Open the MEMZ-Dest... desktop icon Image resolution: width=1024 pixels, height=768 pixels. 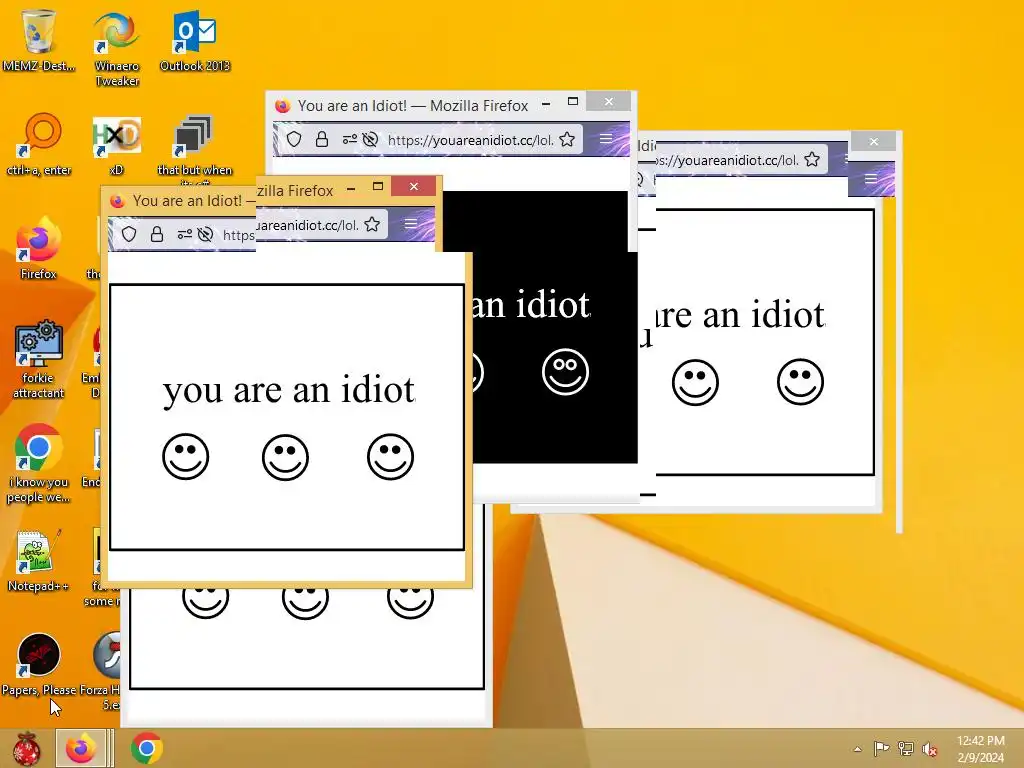tap(39, 40)
